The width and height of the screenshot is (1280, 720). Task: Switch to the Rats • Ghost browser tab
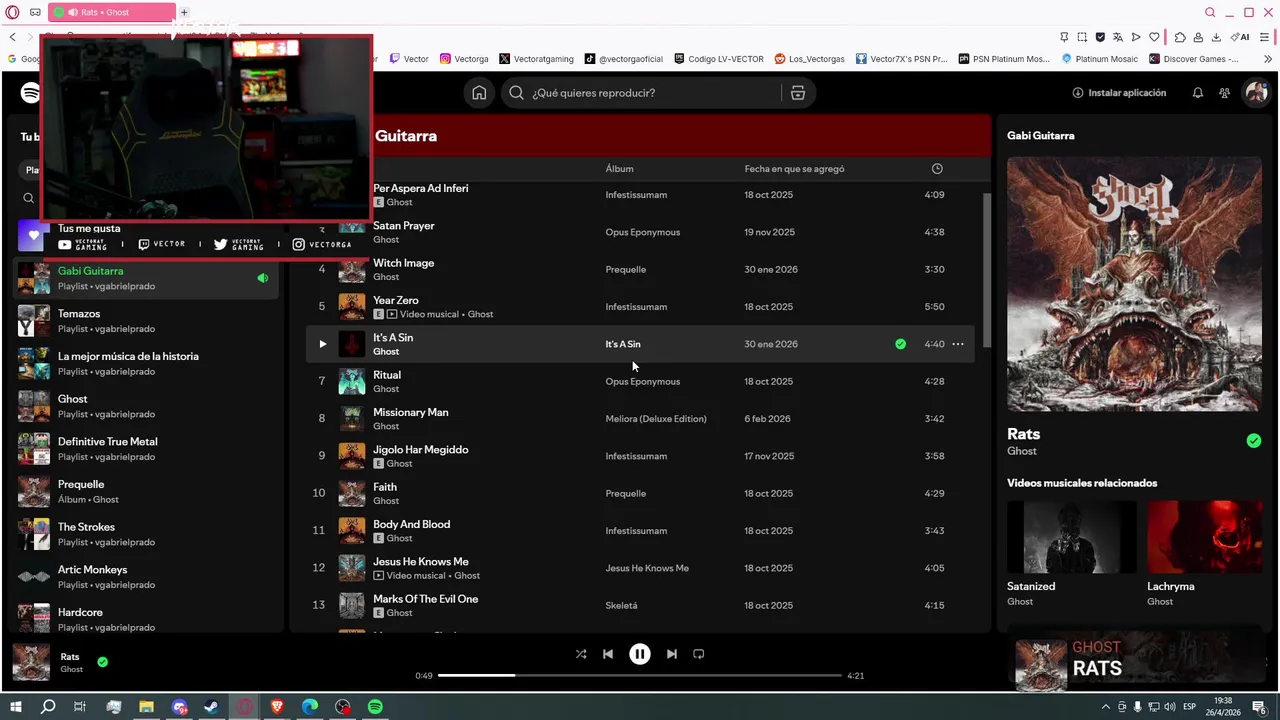[111, 12]
